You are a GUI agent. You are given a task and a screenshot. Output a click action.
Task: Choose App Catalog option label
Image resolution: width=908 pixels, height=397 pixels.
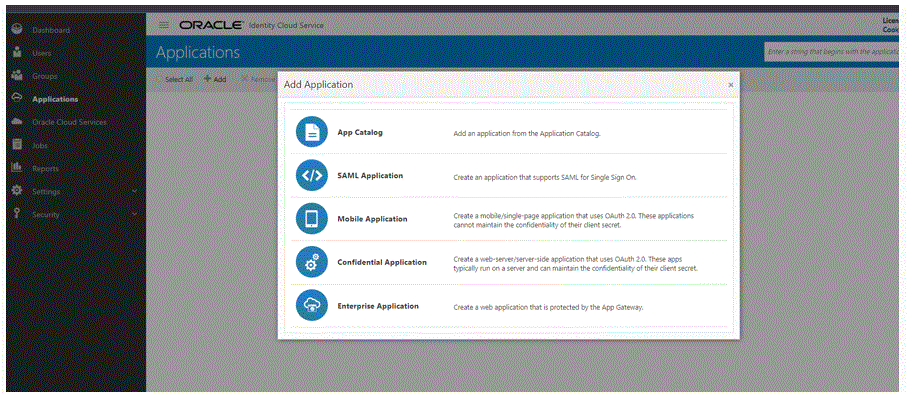[x=360, y=132]
